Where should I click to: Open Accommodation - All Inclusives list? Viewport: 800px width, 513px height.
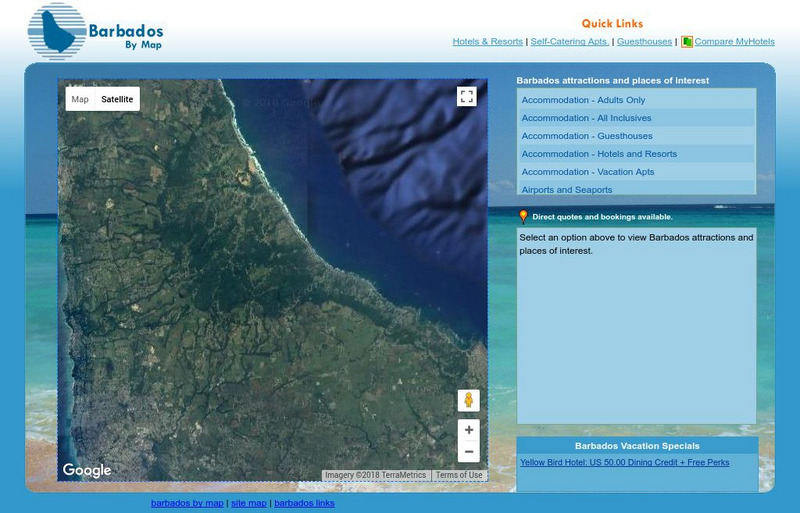coord(636,118)
